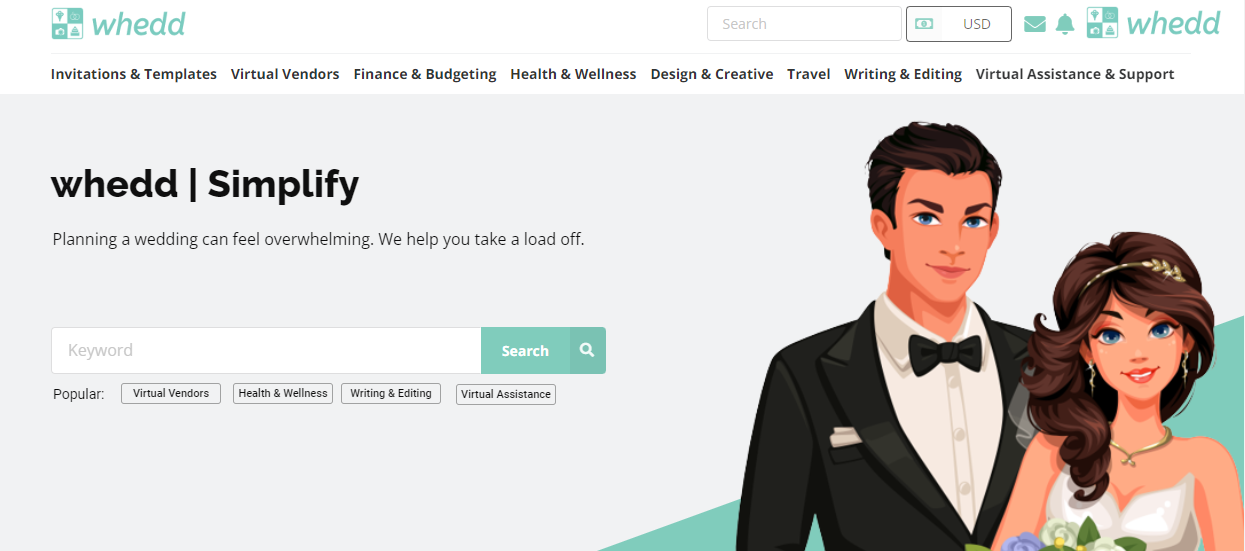Viewport: 1245px width, 551px height.
Task: Select the Virtual Vendors popular tag
Action: pos(171,394)
